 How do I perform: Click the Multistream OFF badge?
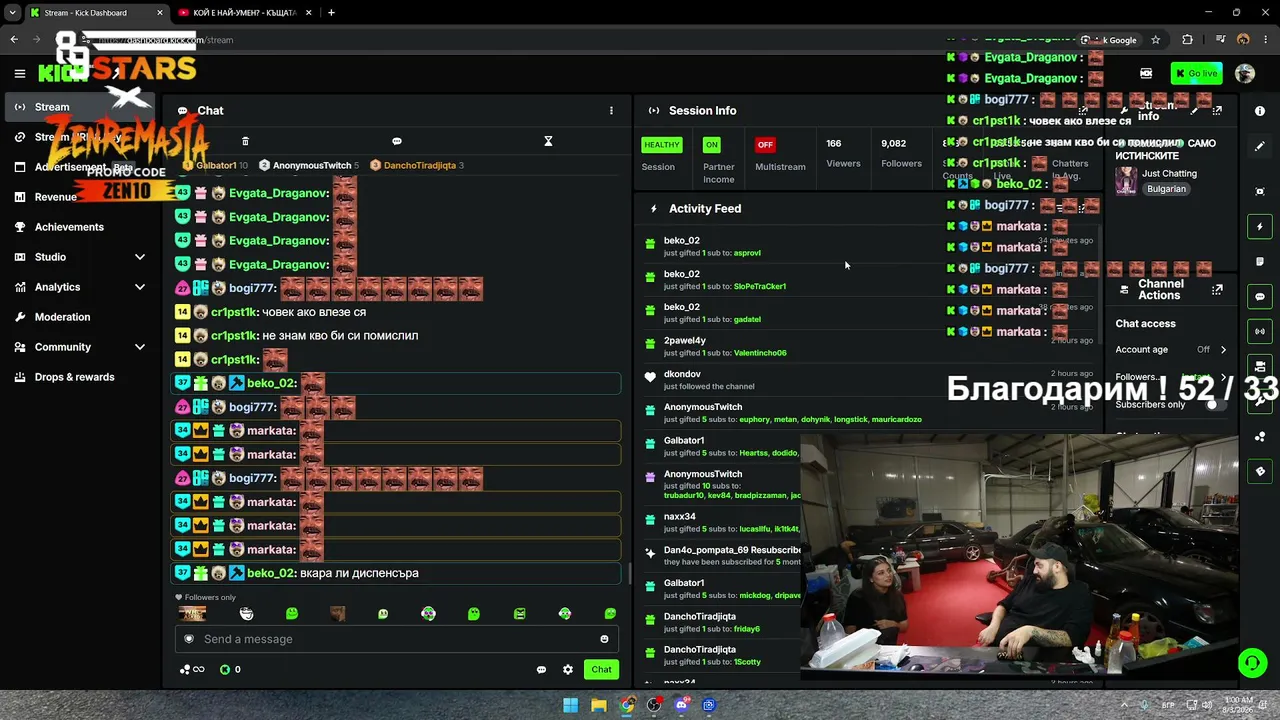(x=765, y=145)
